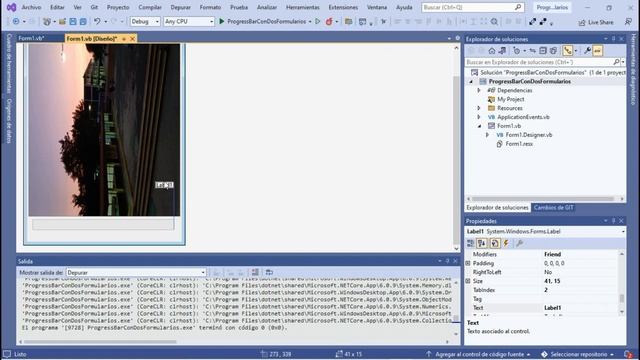Image resolution: width=640 pixels, height=360 pixels.
Task: Expand the Form1.Designer.vb node
Action: coord(487,135)
